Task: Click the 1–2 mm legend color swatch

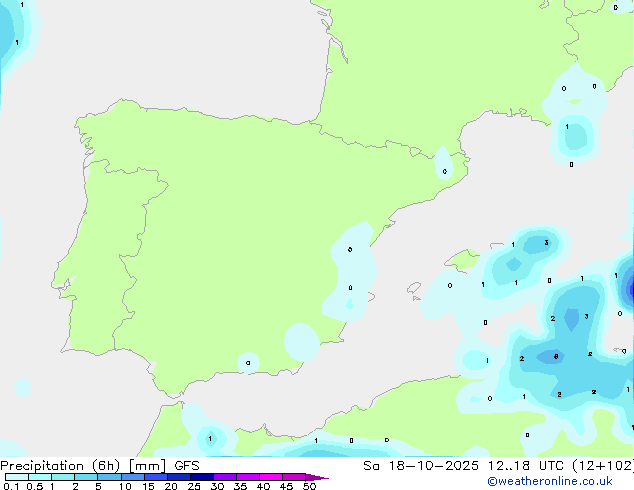Action: (63, 477)
